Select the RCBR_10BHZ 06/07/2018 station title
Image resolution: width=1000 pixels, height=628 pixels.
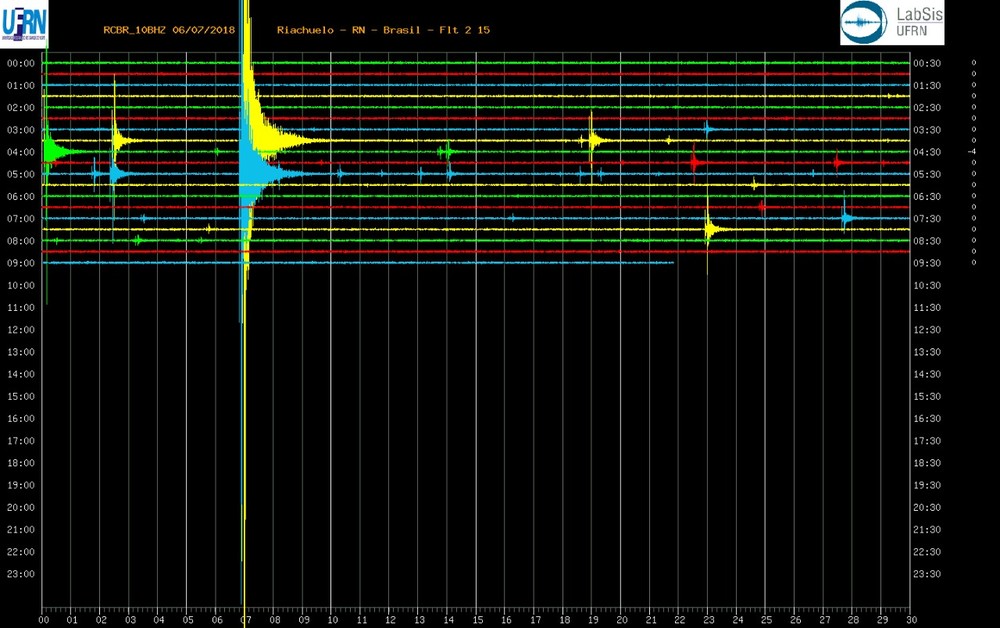(x=169, y=30)
